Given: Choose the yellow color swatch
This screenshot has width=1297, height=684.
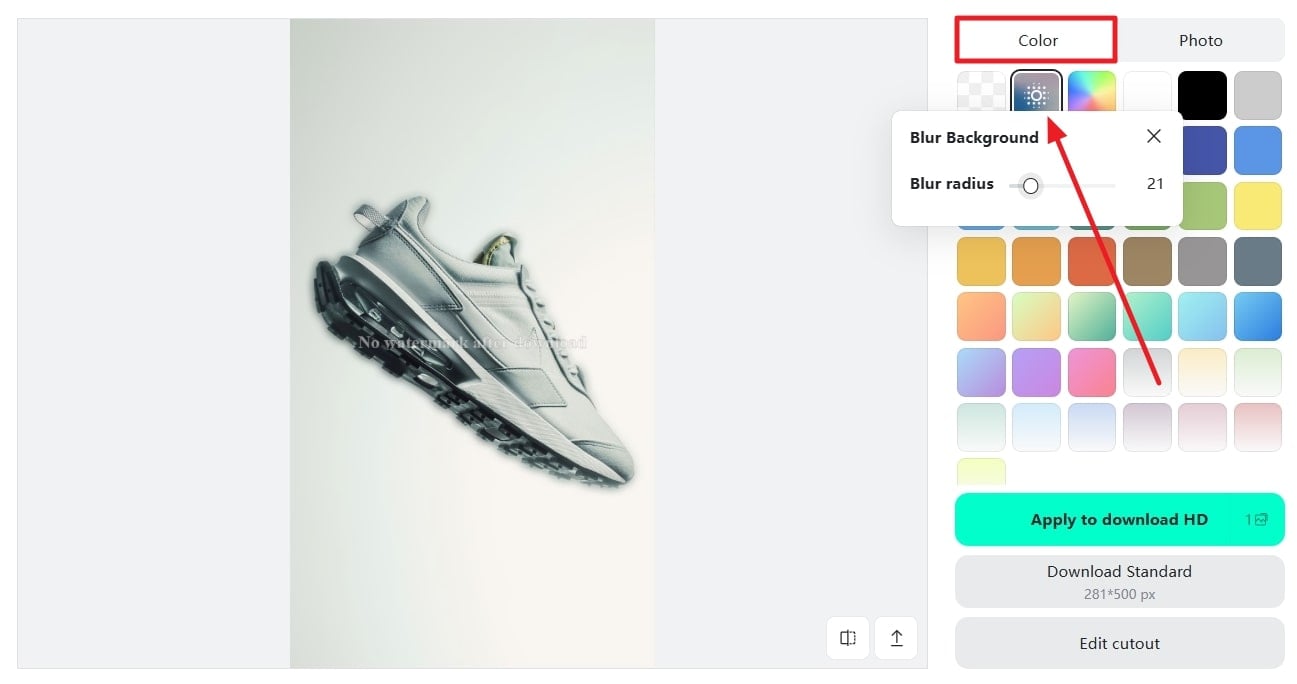Looking at the screenshot, I should point(1258,206).
